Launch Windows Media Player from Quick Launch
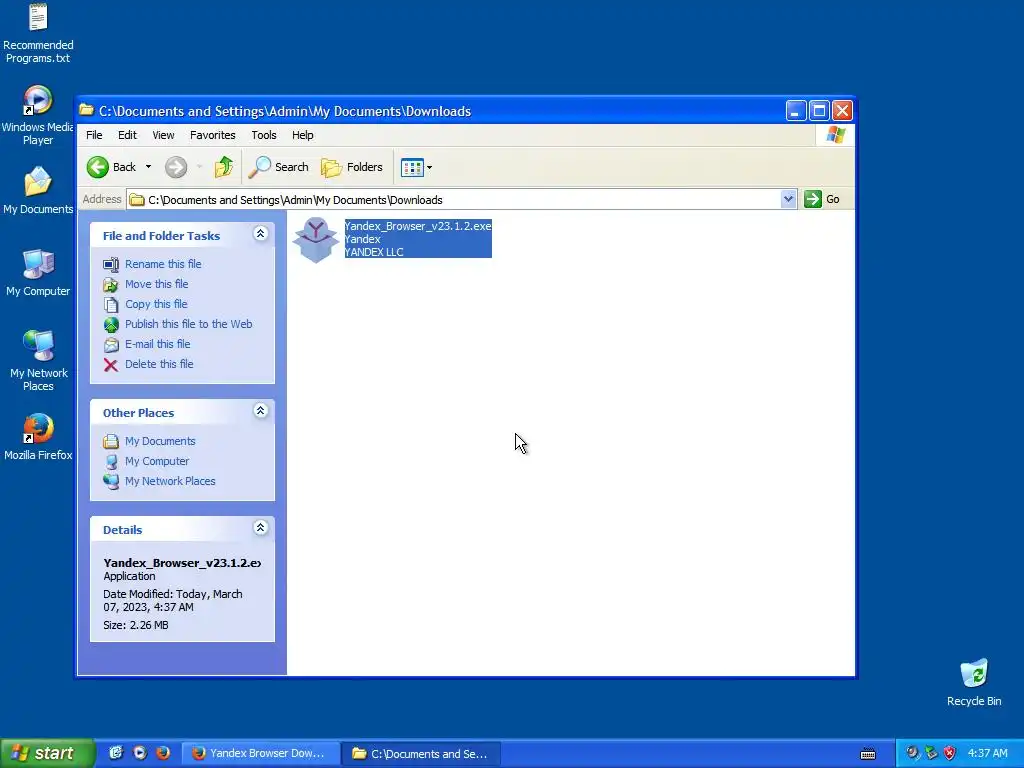Viewport: 1024px width, 768px height. coord(140,753)
